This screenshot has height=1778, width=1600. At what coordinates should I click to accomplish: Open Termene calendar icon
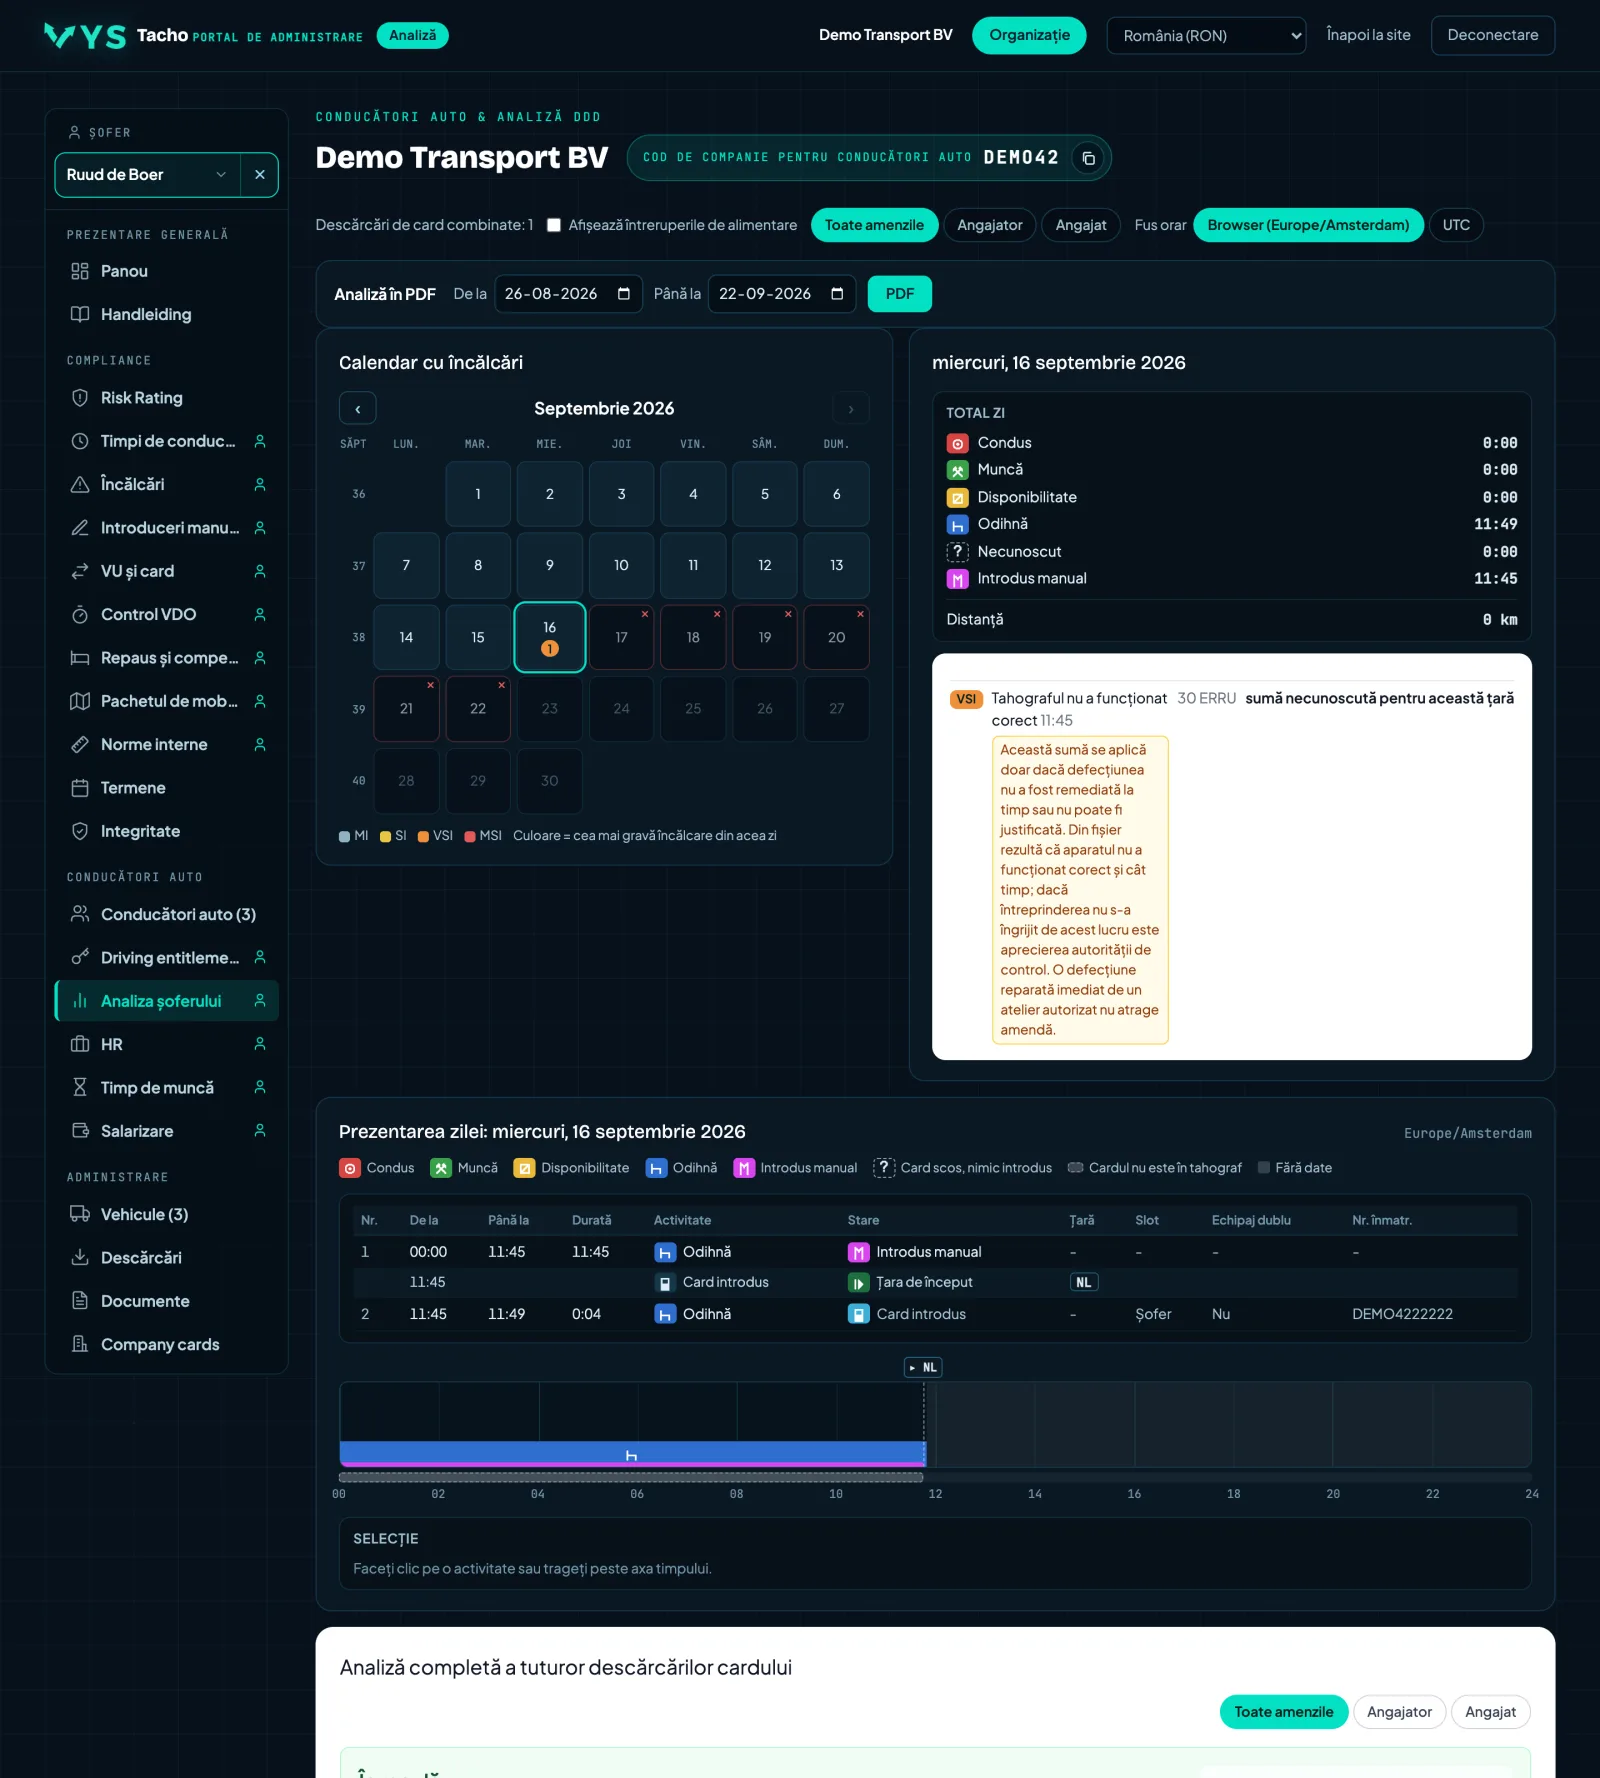click(x=80, y=788)
